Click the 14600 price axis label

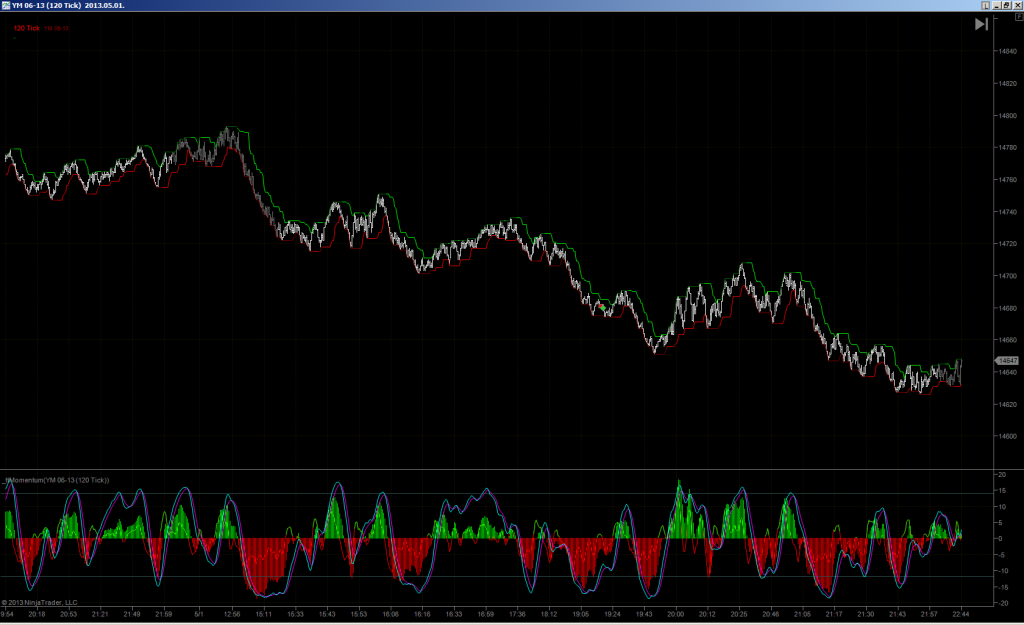click(1008, 436)
